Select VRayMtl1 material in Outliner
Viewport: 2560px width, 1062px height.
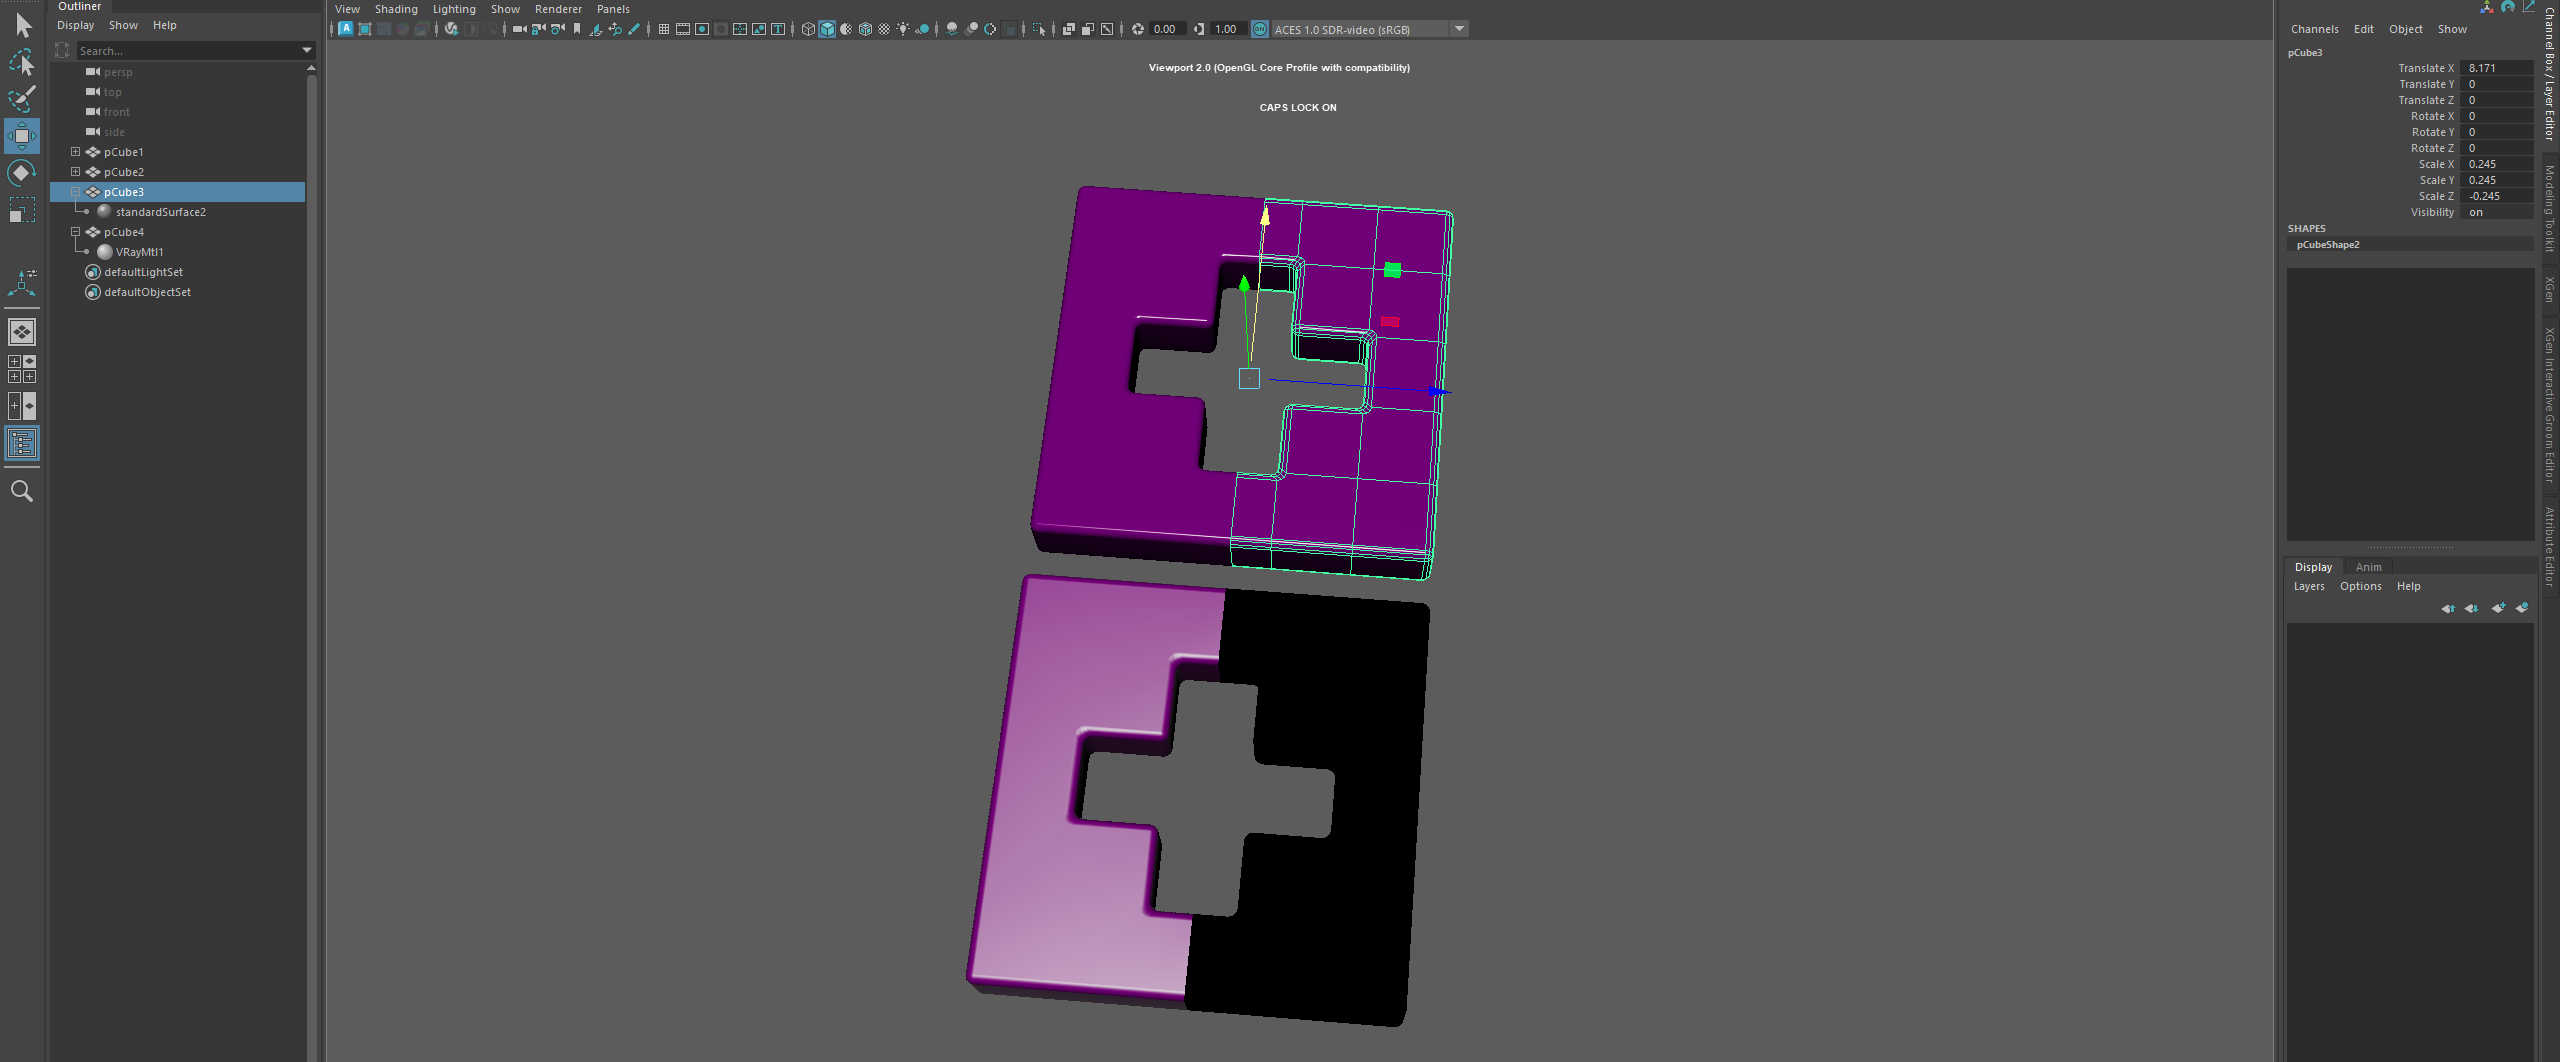click(140, 252)
